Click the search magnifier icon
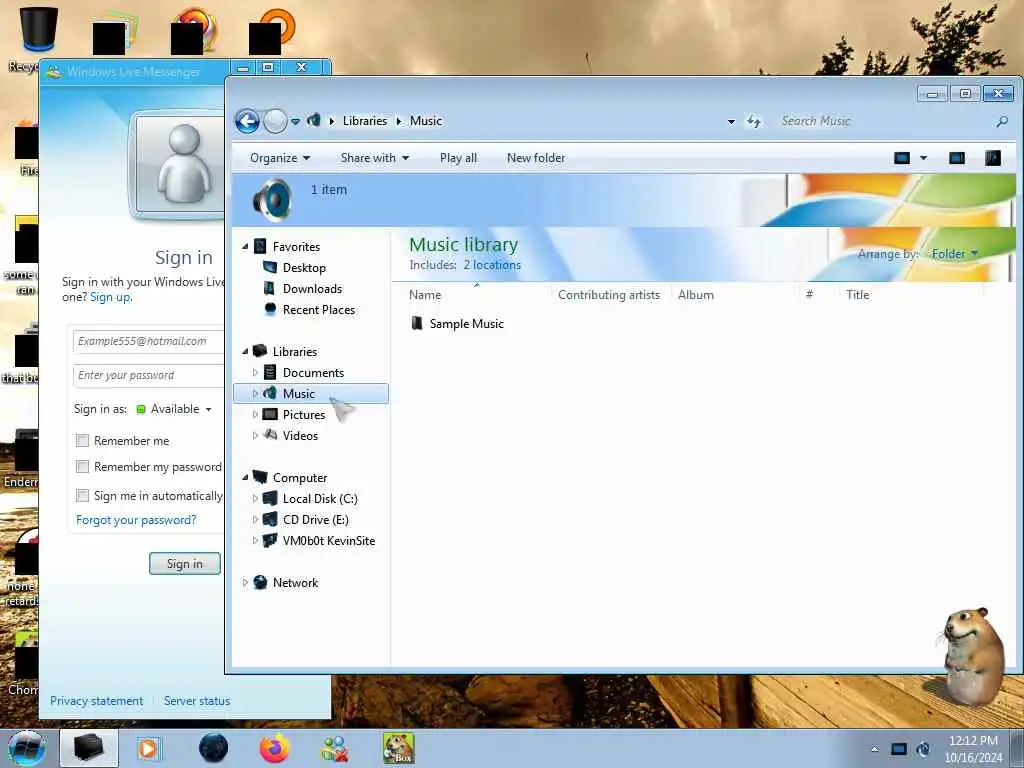 pyautogui.click(x=1002, y=121)
